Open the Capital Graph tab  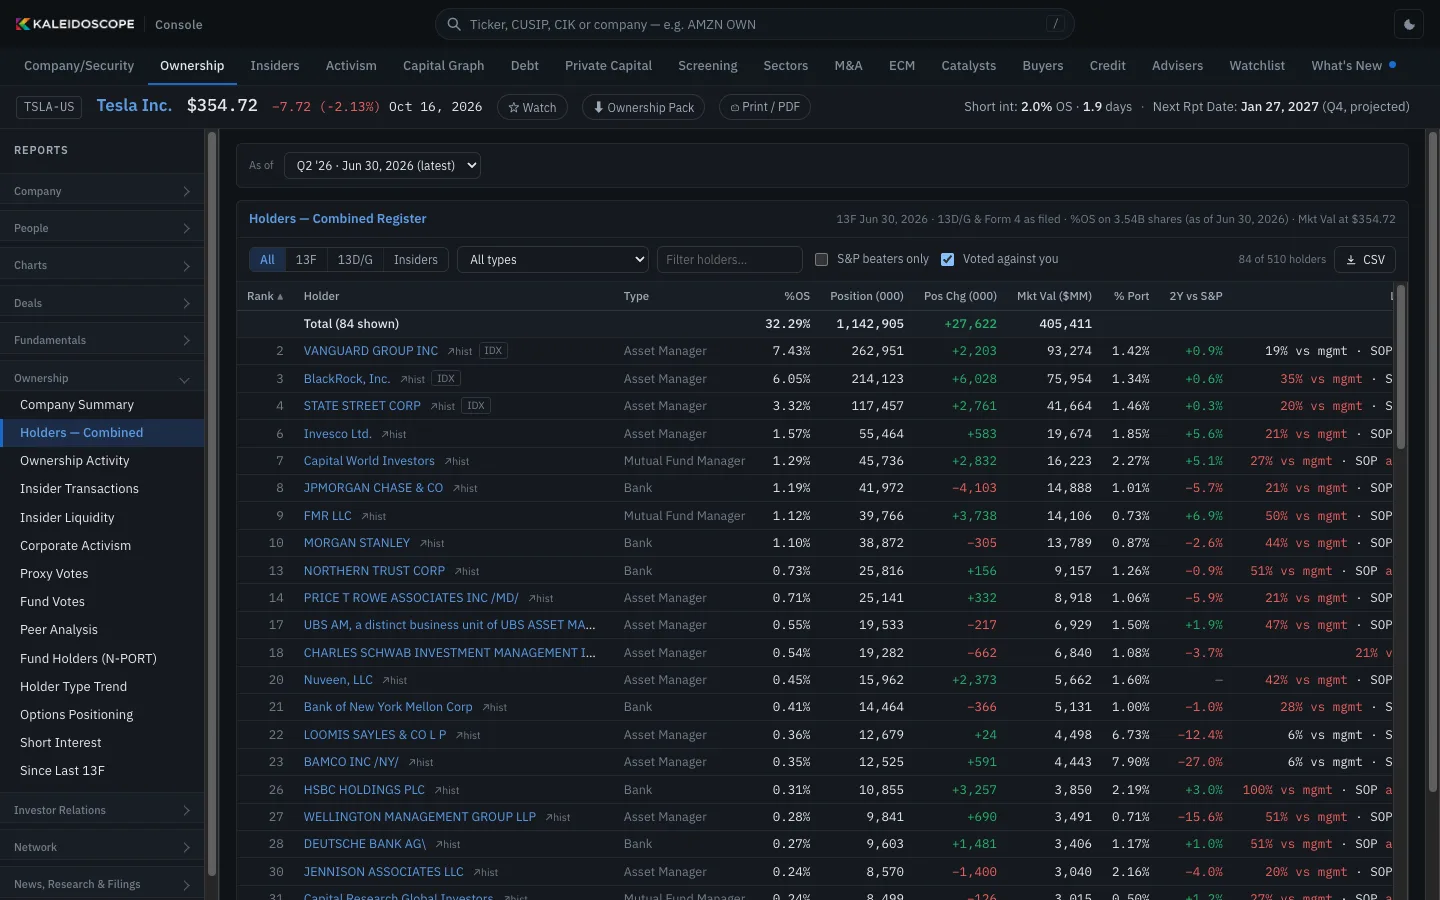tap(443, 66)
